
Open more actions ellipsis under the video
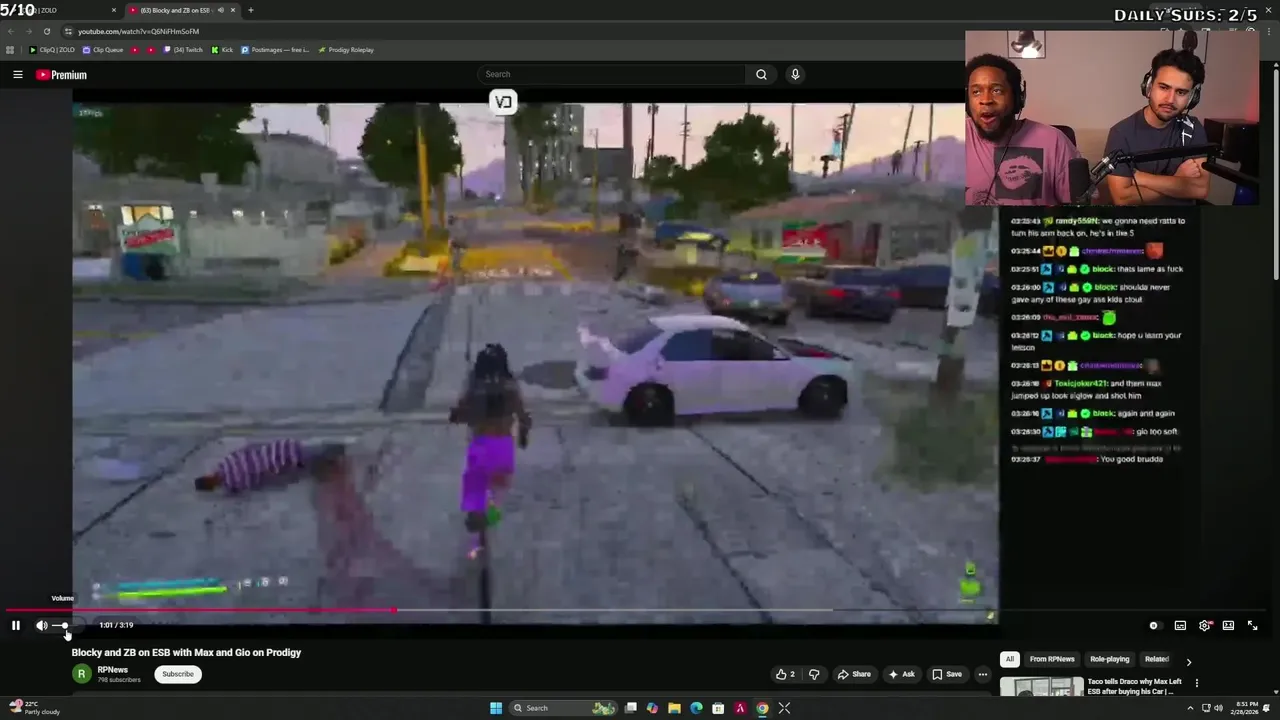[983, 674]
